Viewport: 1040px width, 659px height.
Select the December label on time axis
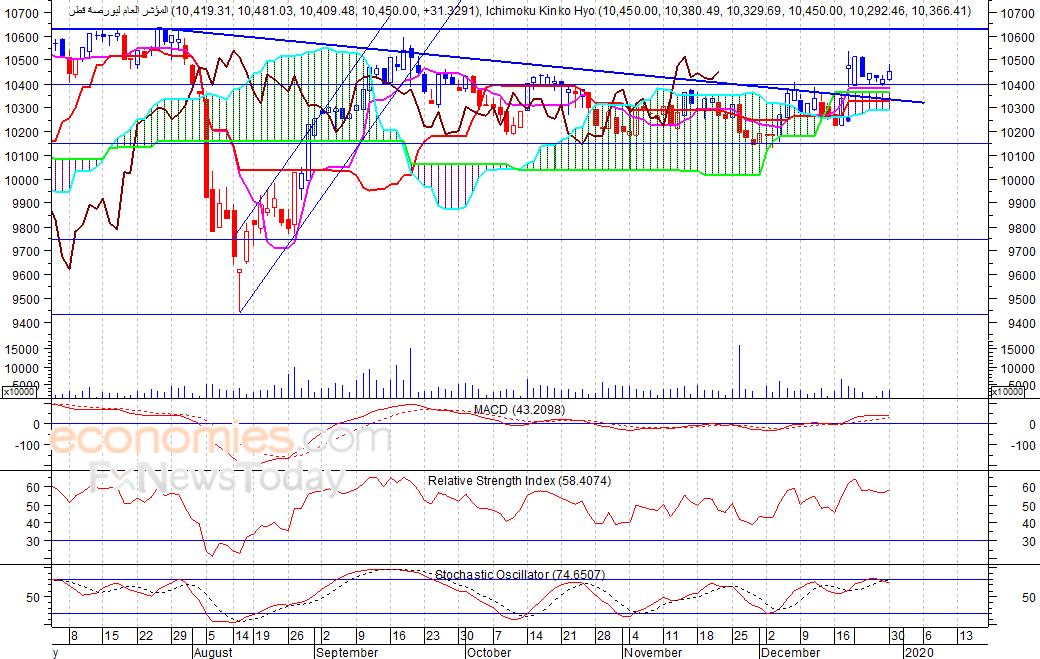pyautogui.click(x=790, y=652)
